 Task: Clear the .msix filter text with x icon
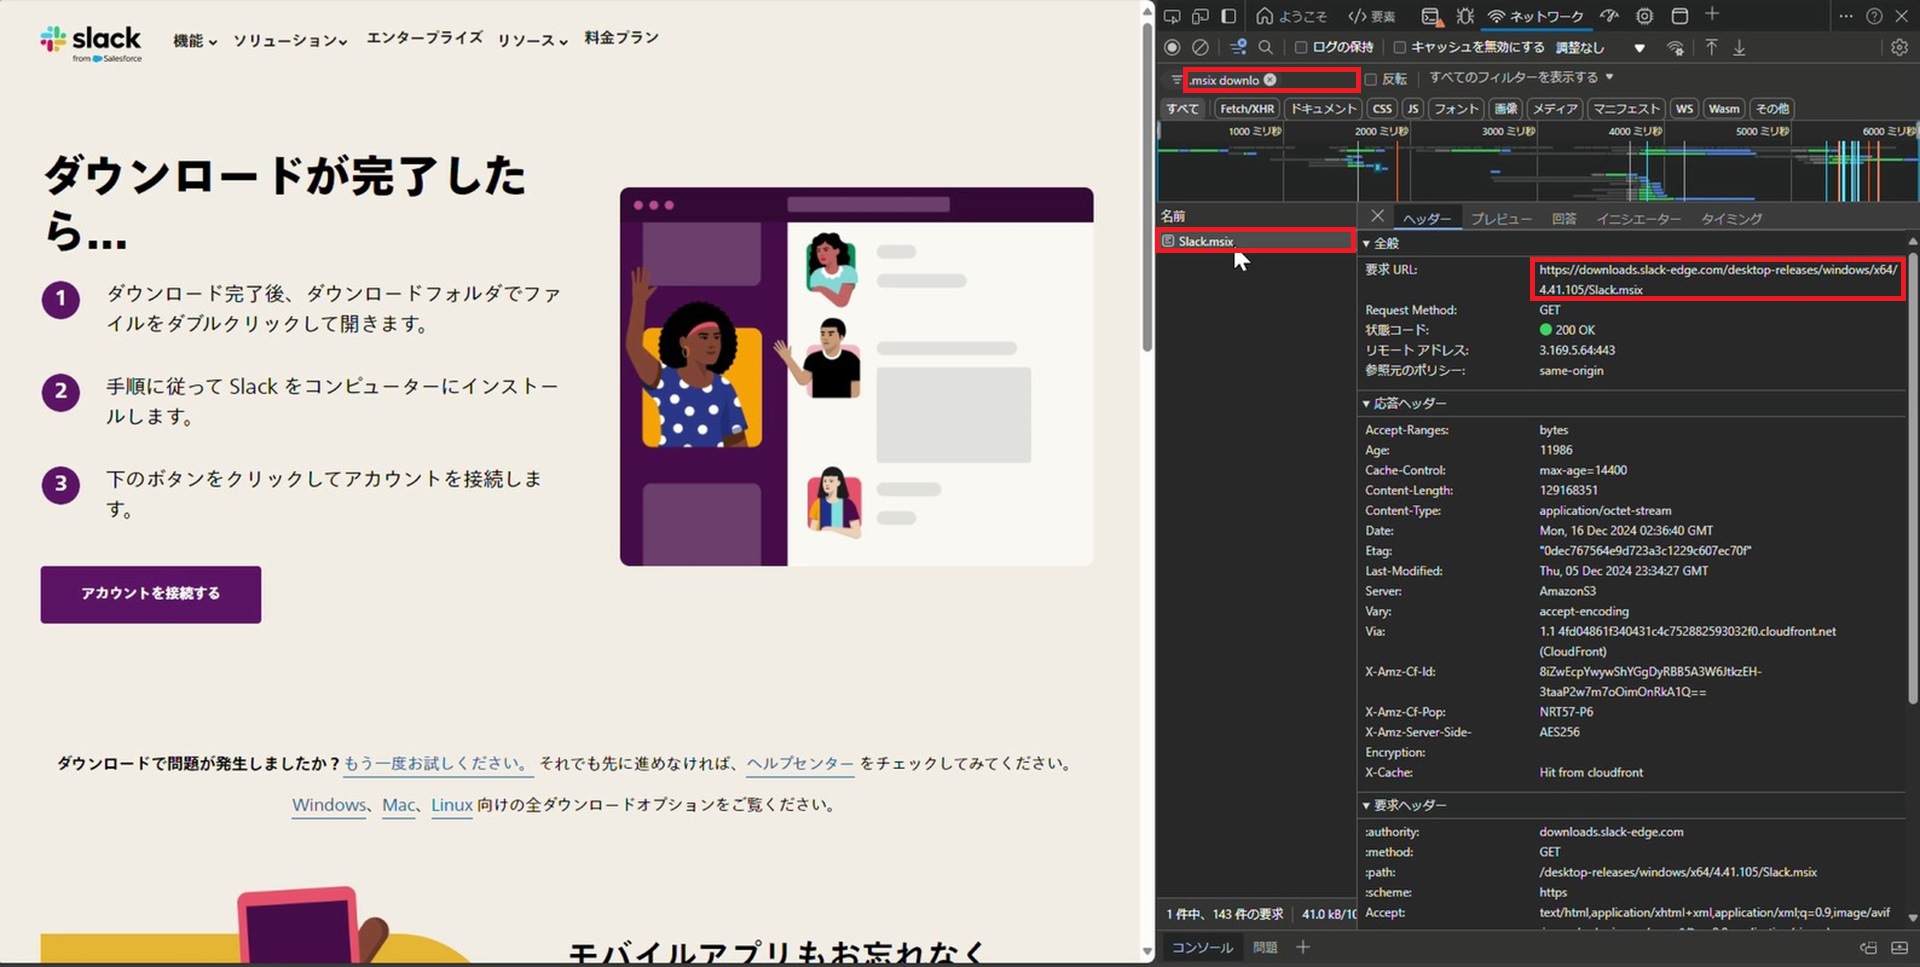[1270, 79]
